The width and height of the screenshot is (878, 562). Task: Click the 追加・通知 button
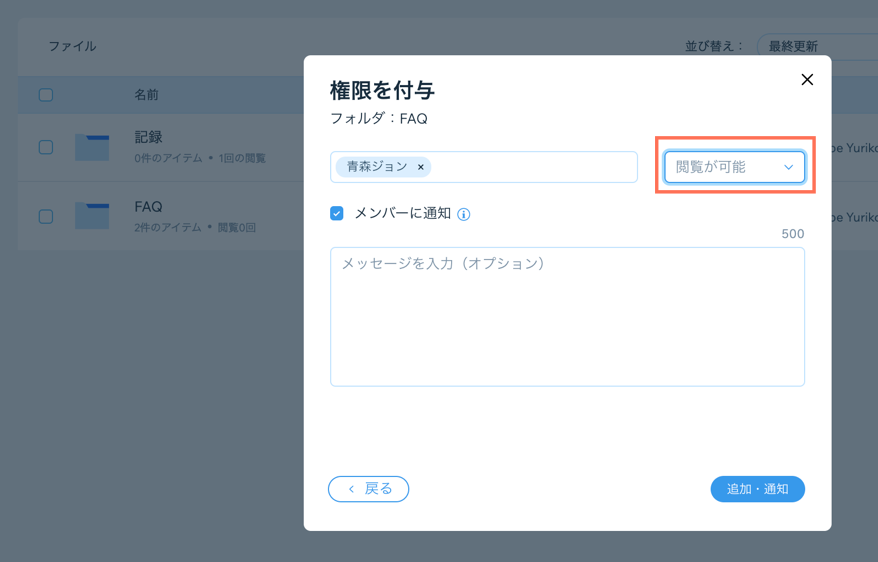[x=758, y=489]
